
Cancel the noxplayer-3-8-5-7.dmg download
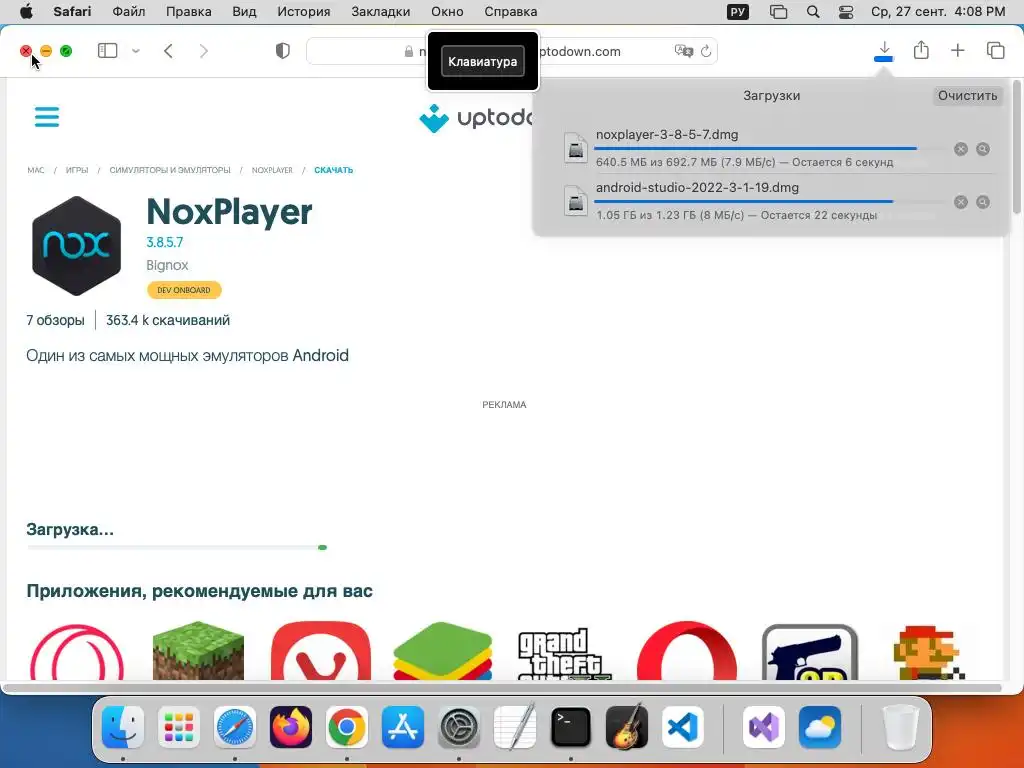tap(961, 149)
